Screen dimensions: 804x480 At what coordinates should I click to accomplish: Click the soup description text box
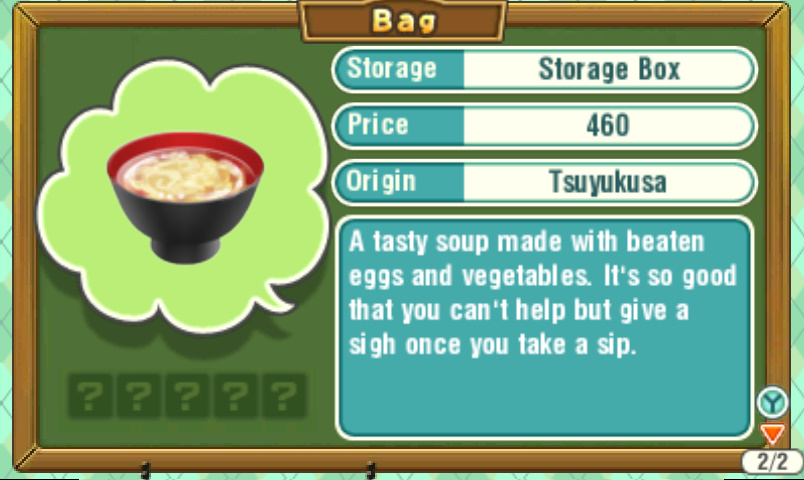[x=544, y=328]
